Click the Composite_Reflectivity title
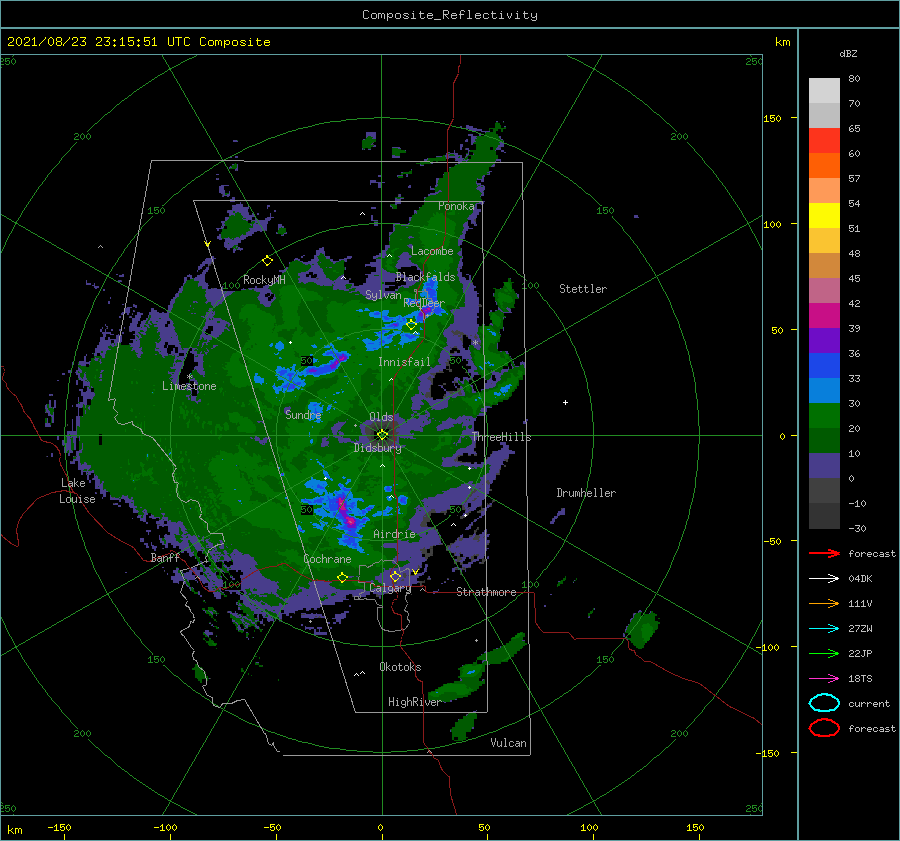Viewport: 900px width, 841px height. click(450, 15)
